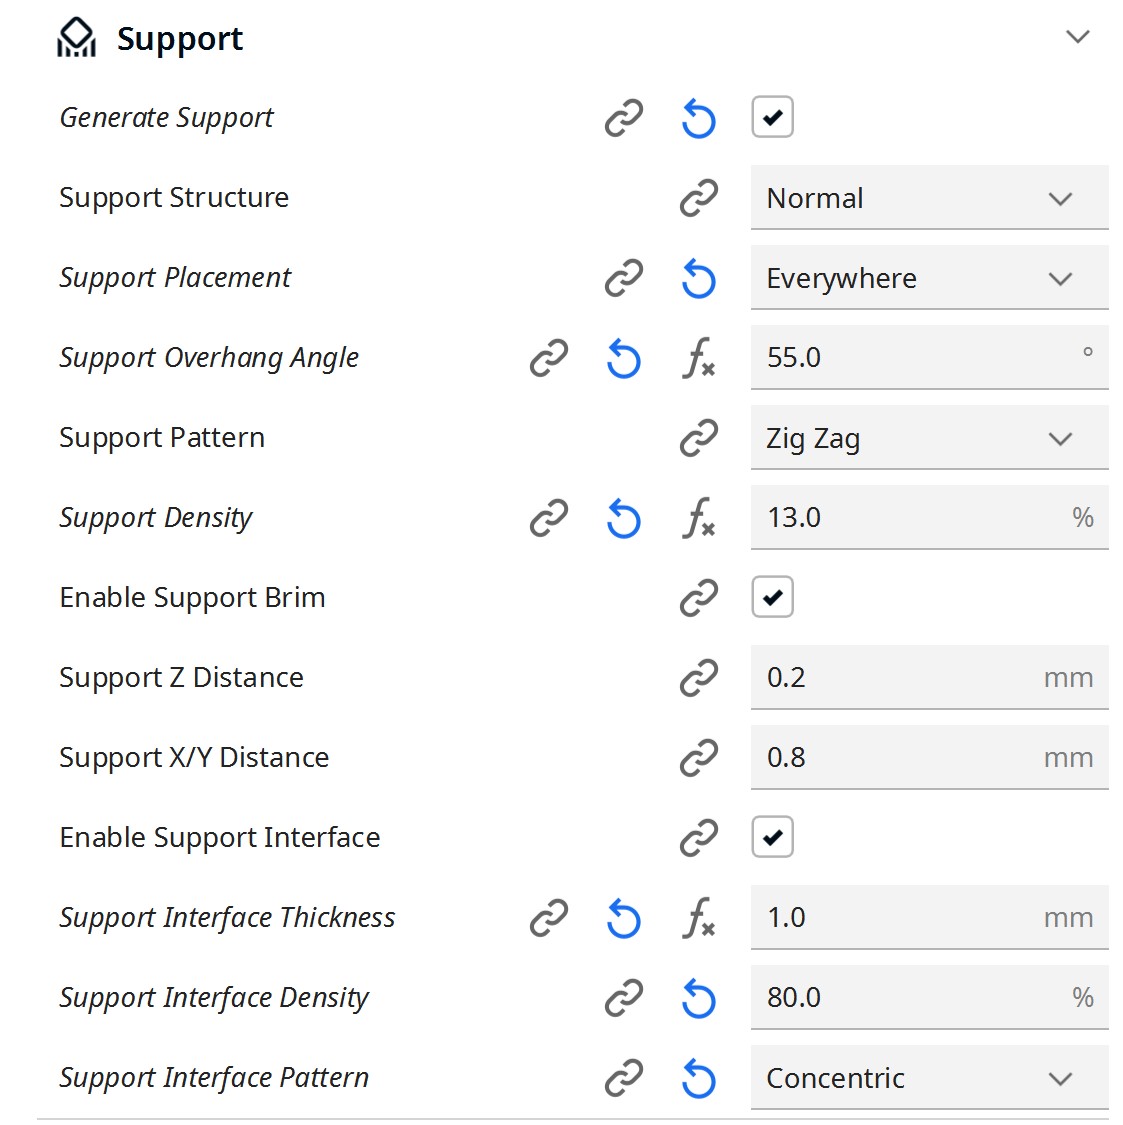Collapse the Support section chevron
Image resolution: width=1123 pixels, height=1125 pixels.
(x=1077, y=37)
